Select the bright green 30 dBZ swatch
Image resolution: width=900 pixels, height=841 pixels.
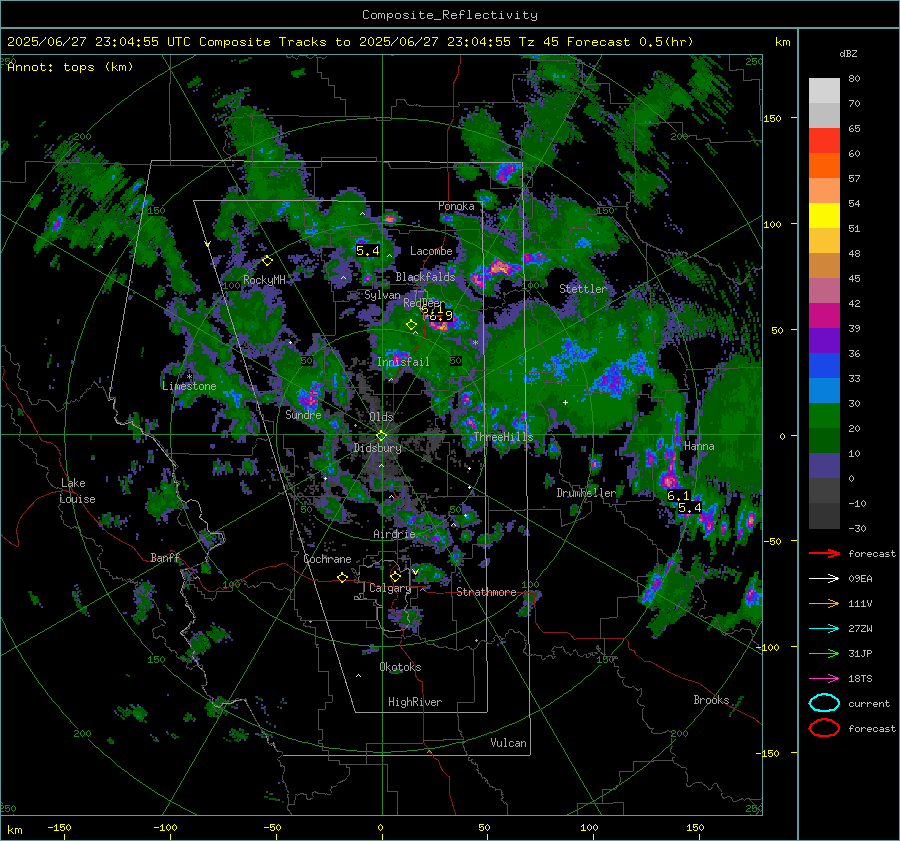(824, 415)
